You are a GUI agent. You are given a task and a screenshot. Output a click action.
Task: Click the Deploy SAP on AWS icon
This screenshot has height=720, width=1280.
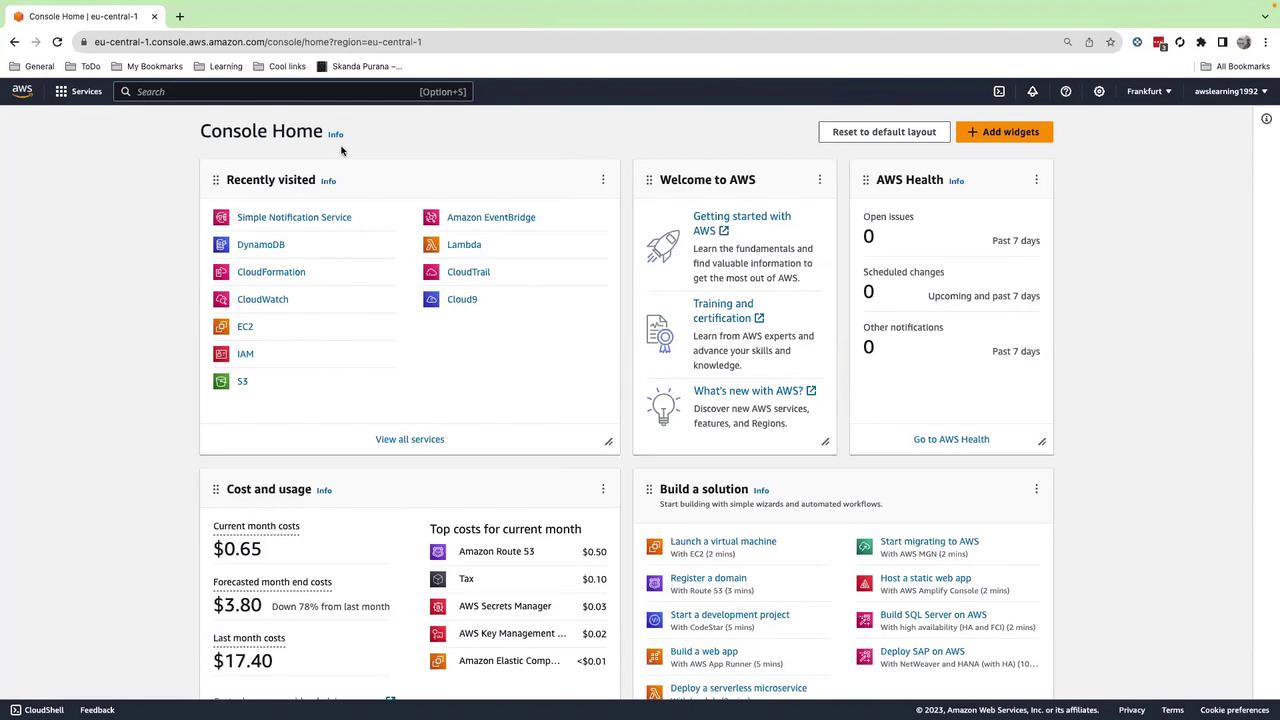coord(864,657)
